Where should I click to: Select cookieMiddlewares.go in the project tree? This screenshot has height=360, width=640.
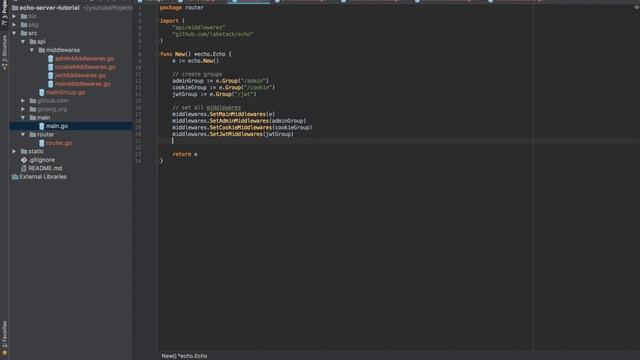(x=85, y=67)
